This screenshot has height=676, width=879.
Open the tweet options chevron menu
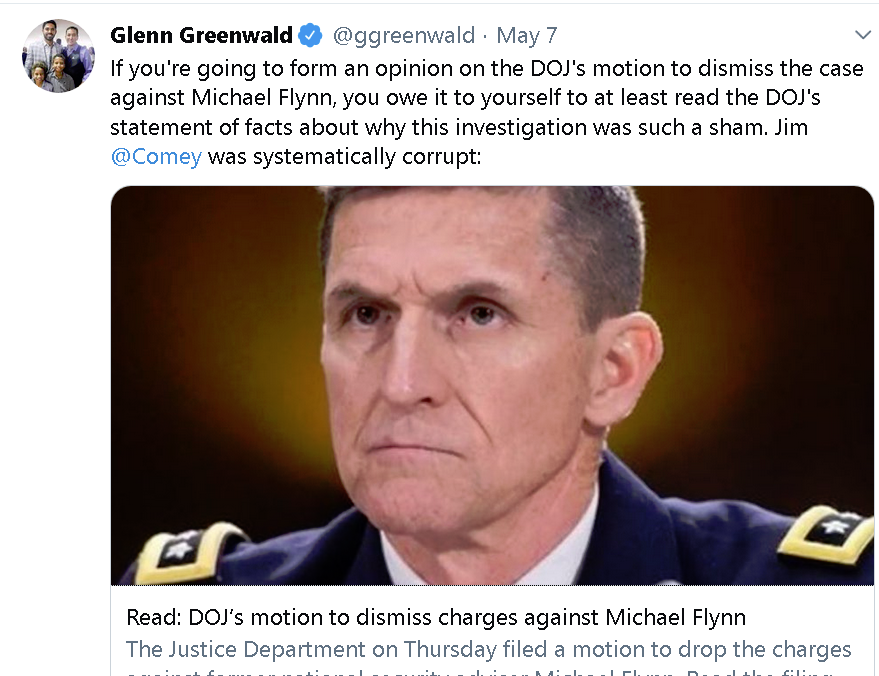(863, 35)
